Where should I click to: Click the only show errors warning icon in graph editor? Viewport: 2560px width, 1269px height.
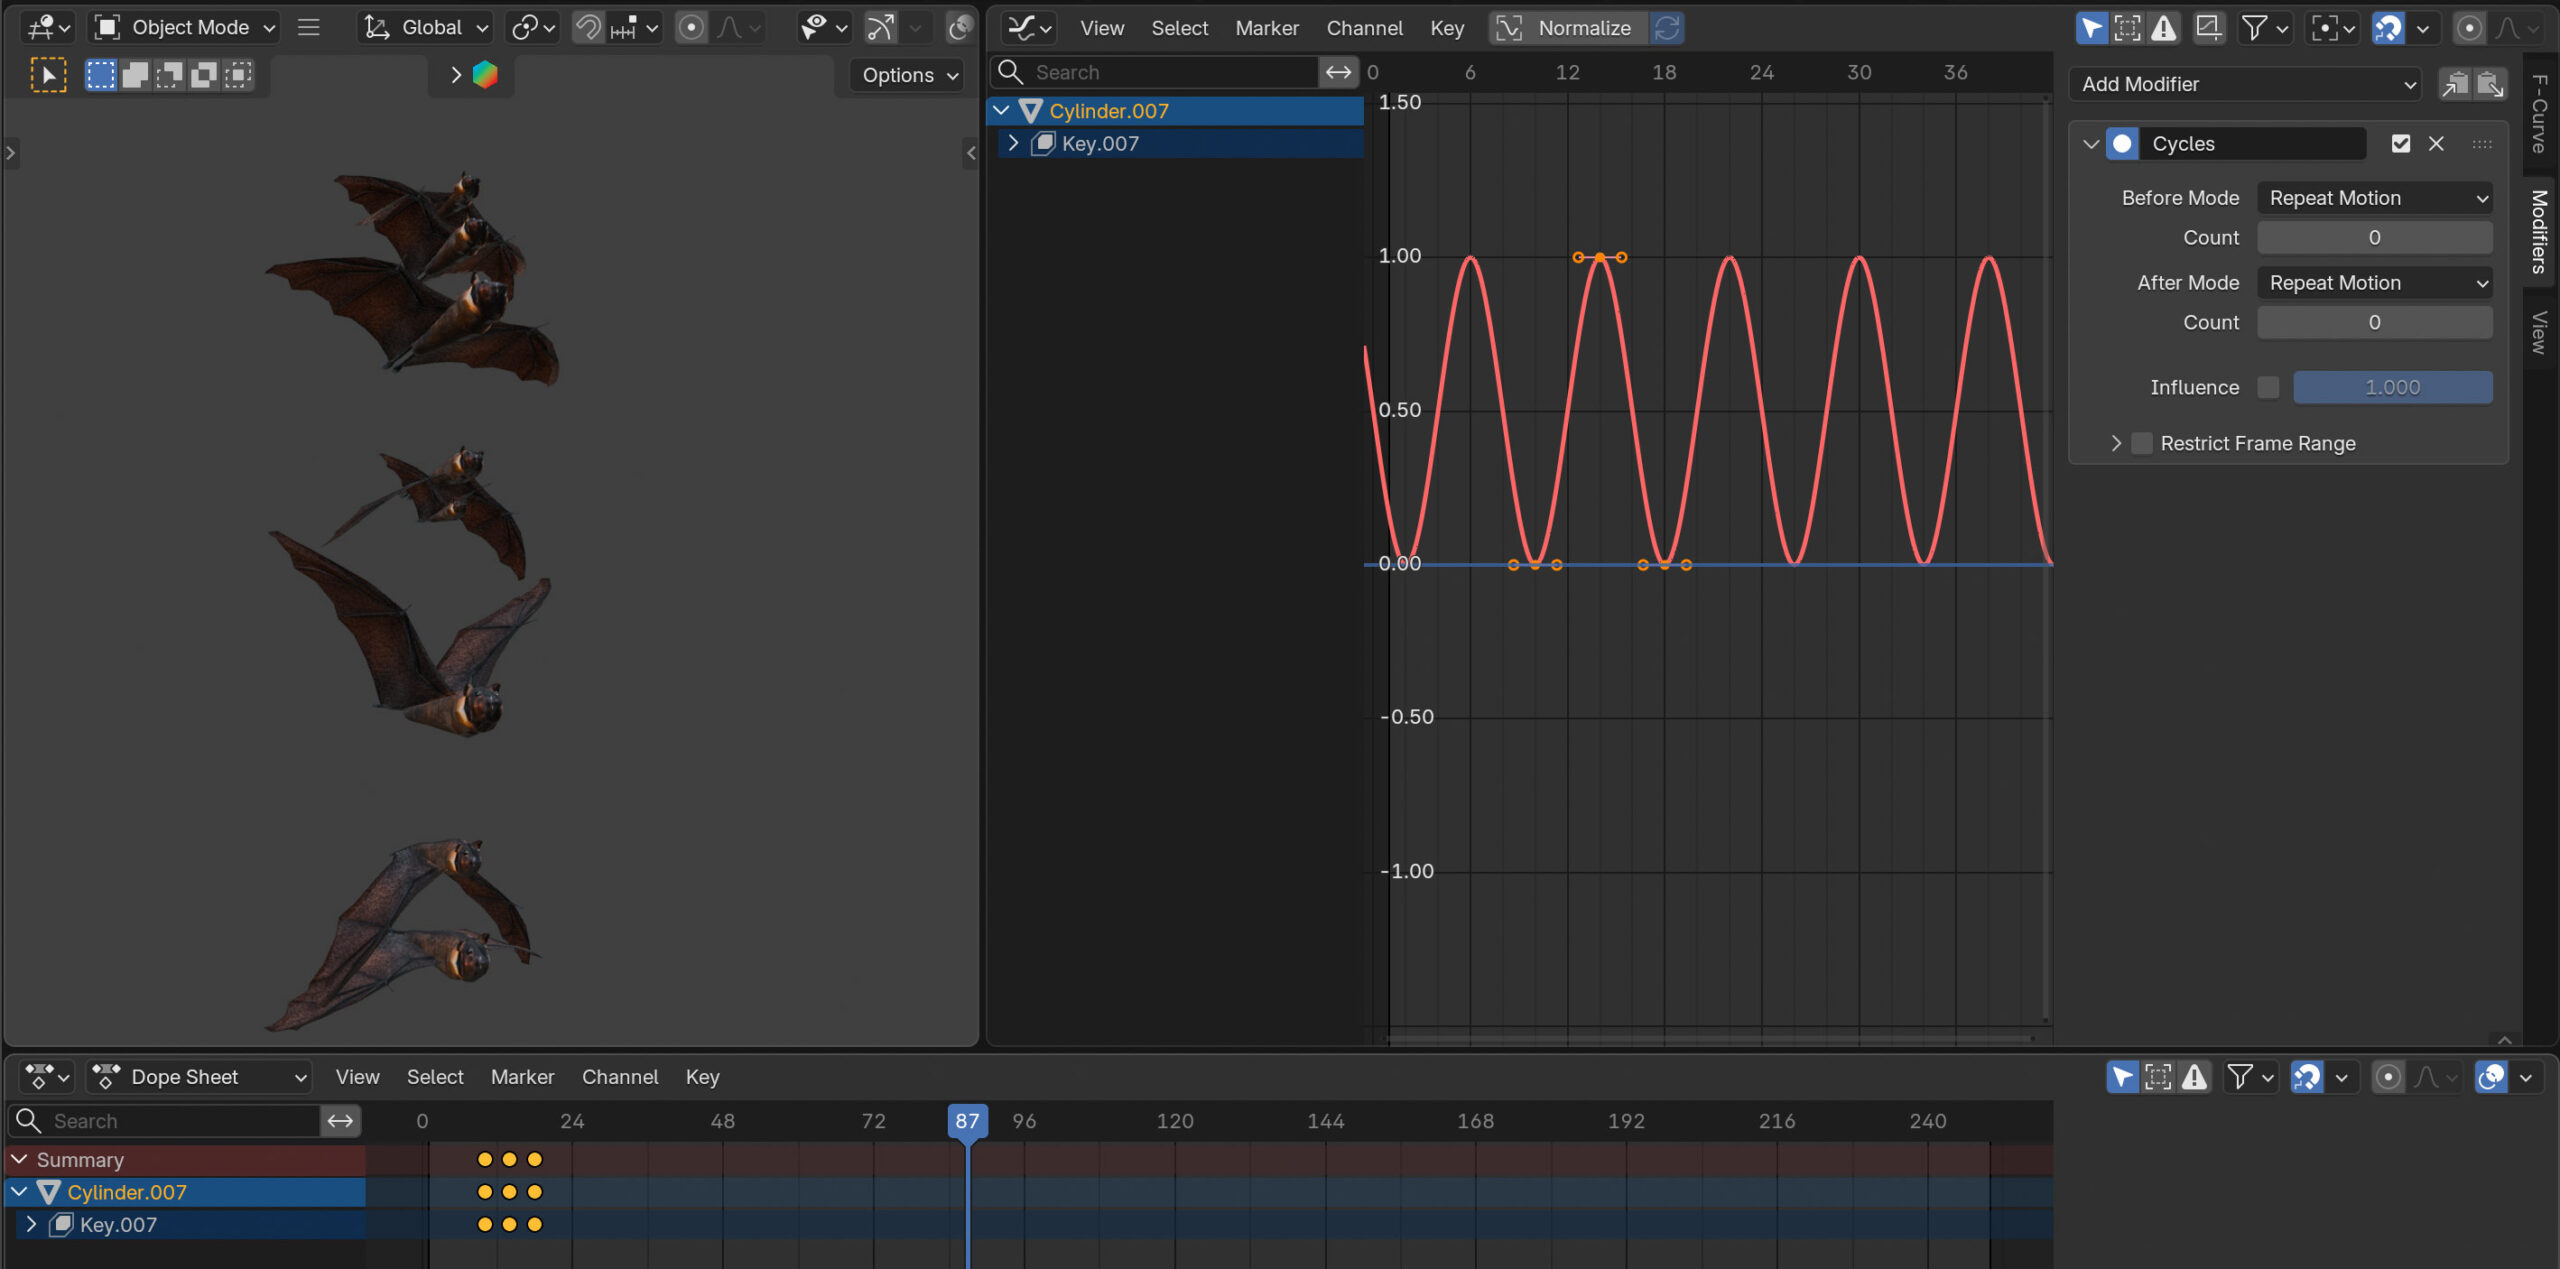(2163, 28)
